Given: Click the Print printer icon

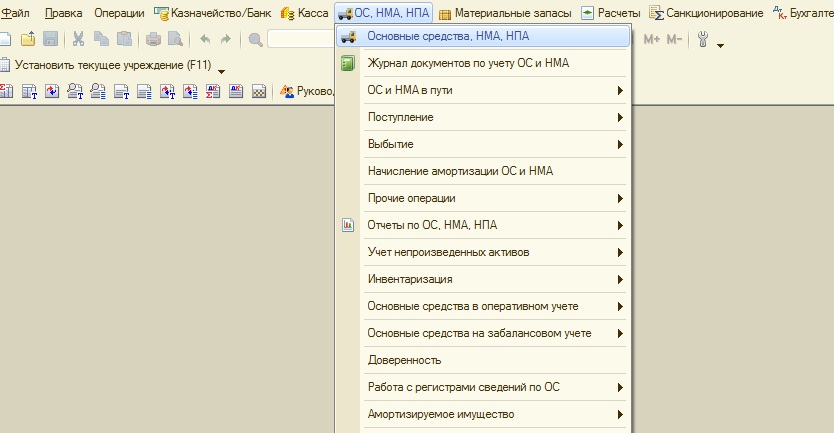Looking at the screenshot, I should (153, 40).
